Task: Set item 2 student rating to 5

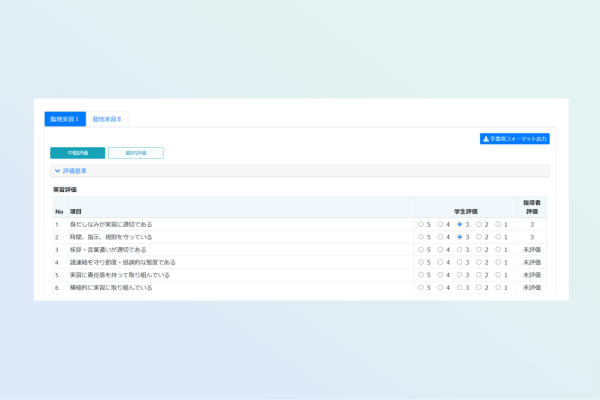Action: [421, 237]
